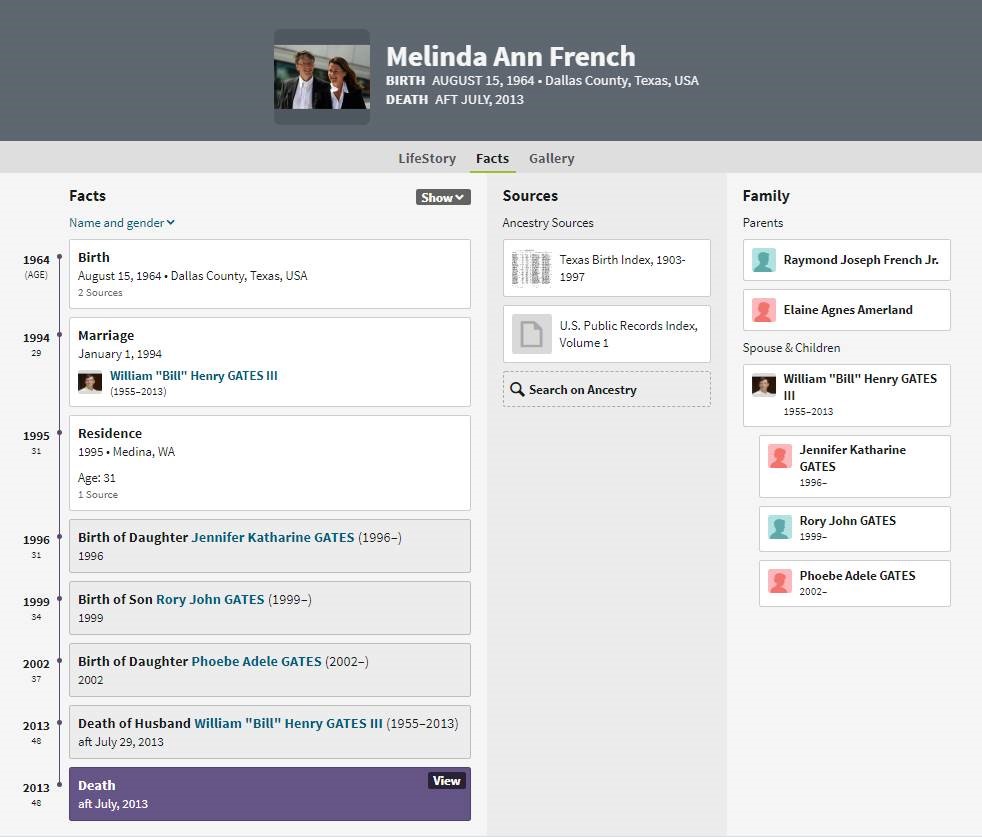Click the Texas Birth Index document thumbnail
The image size is (982, 837).
(x=531, y=268)
